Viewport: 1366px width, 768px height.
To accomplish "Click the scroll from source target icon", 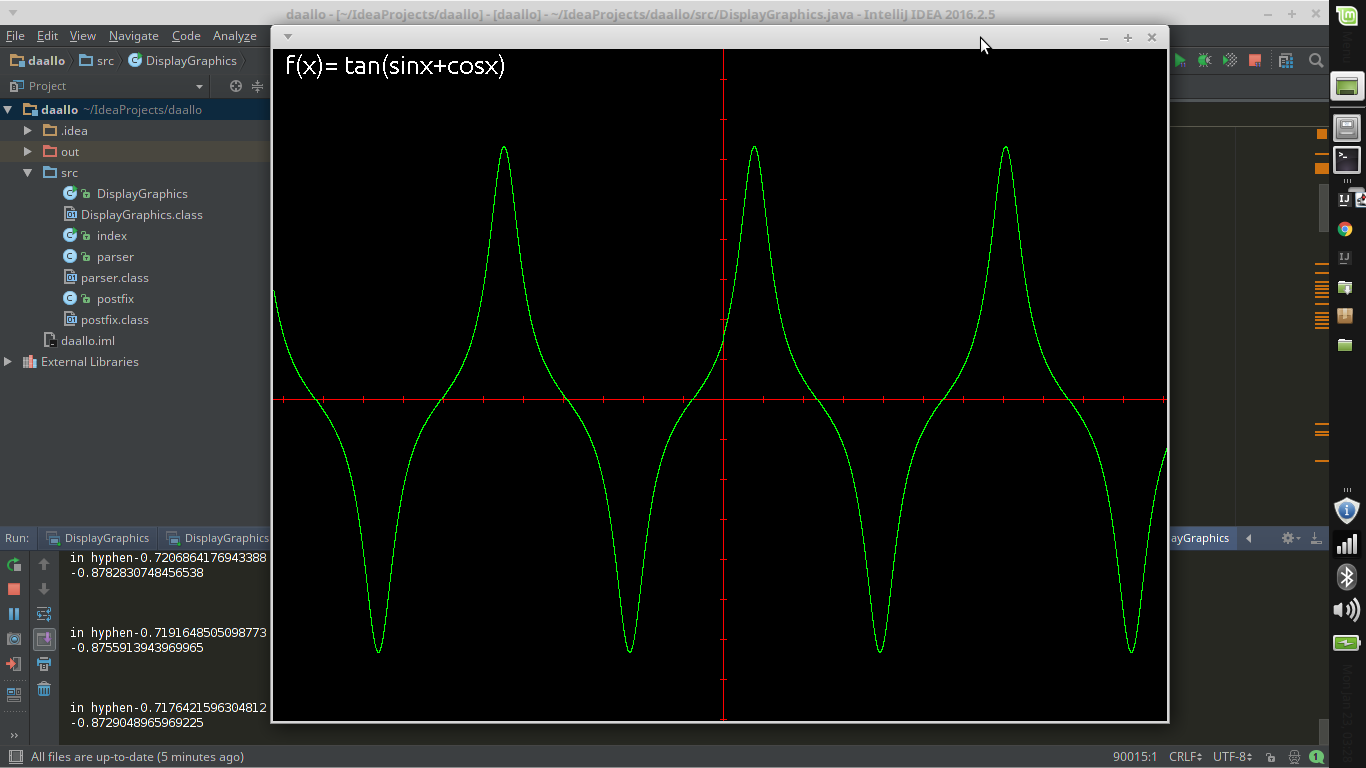I will [x=236, y=86].
